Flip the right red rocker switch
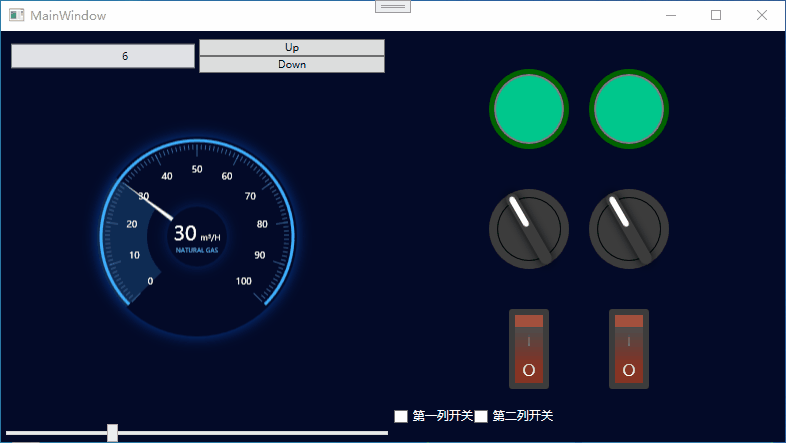This screenshot has height=443, width=786. tap(629, 348)
